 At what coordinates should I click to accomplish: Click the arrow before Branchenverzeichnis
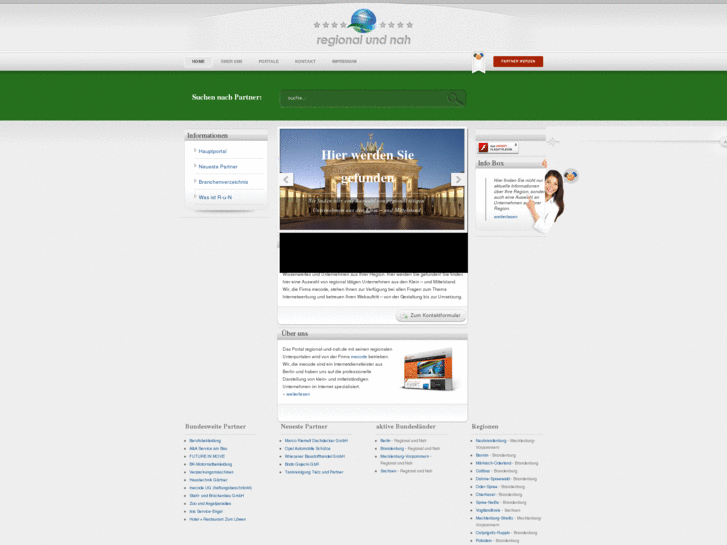(x=195, y=181)
